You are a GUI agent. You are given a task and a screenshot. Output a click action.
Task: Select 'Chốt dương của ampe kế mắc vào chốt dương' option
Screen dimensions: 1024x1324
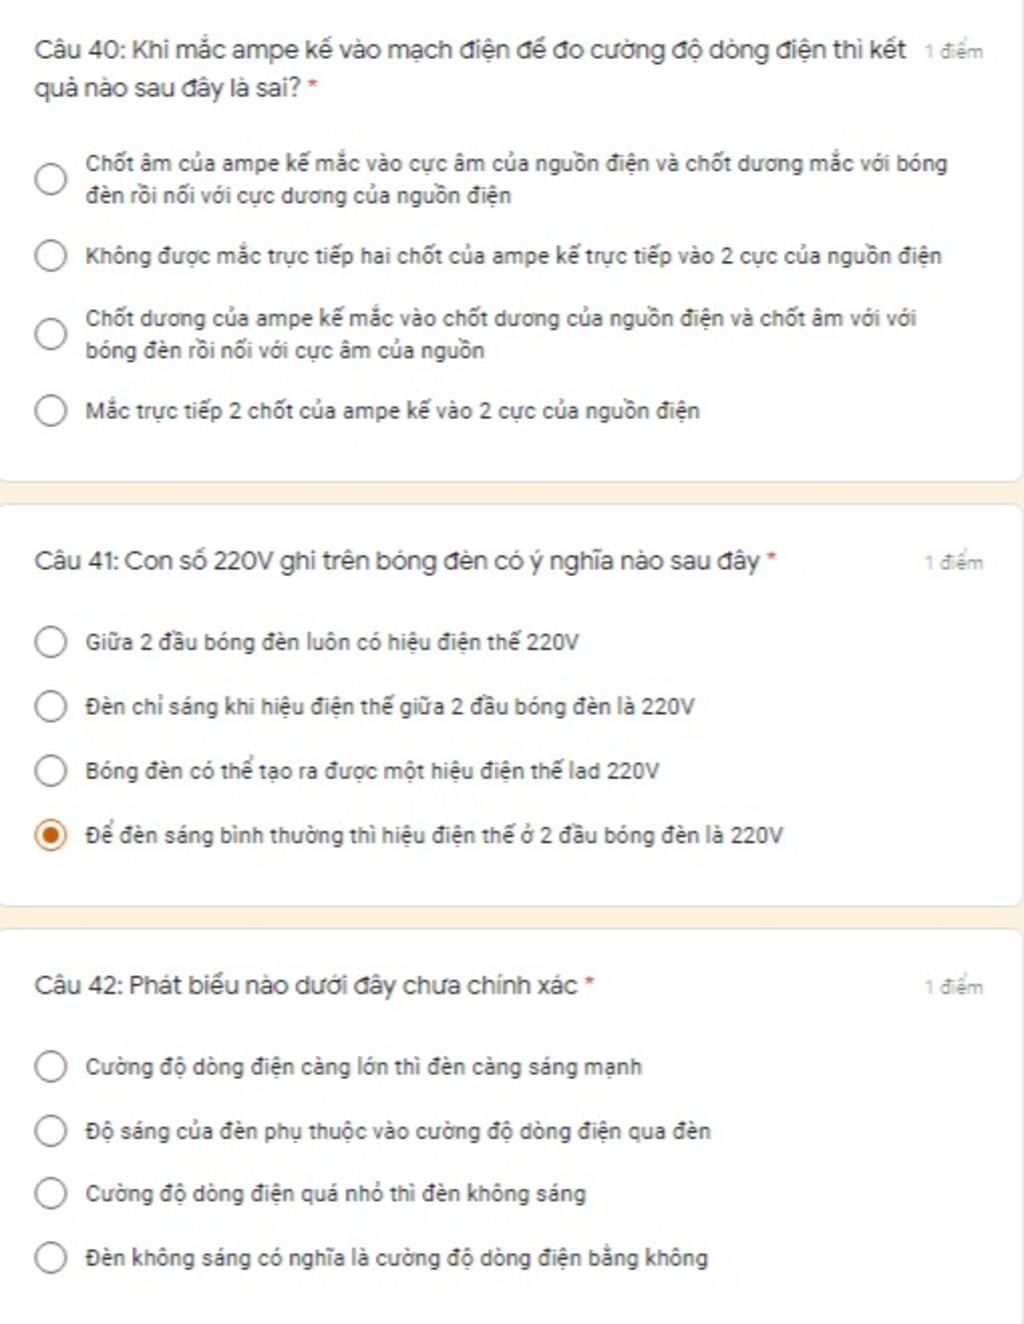[50, 334]
